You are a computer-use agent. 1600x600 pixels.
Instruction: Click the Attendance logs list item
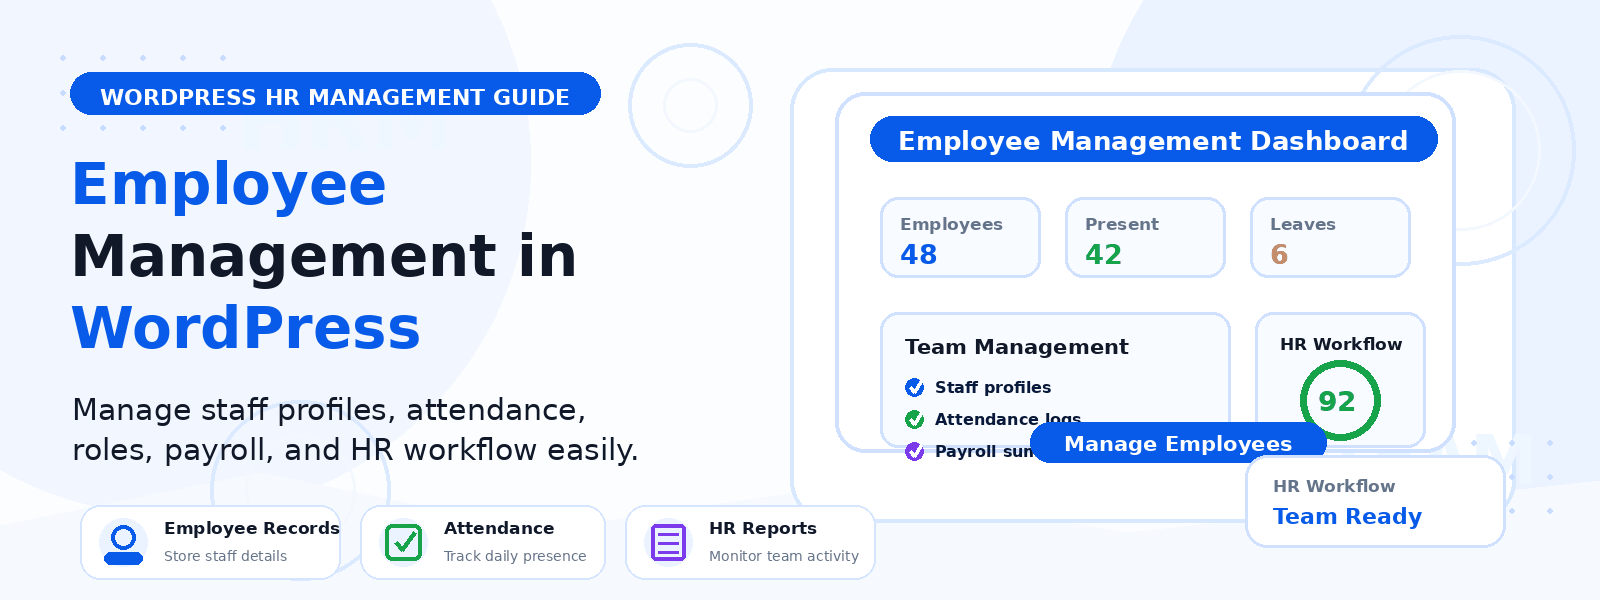(993, 419)
